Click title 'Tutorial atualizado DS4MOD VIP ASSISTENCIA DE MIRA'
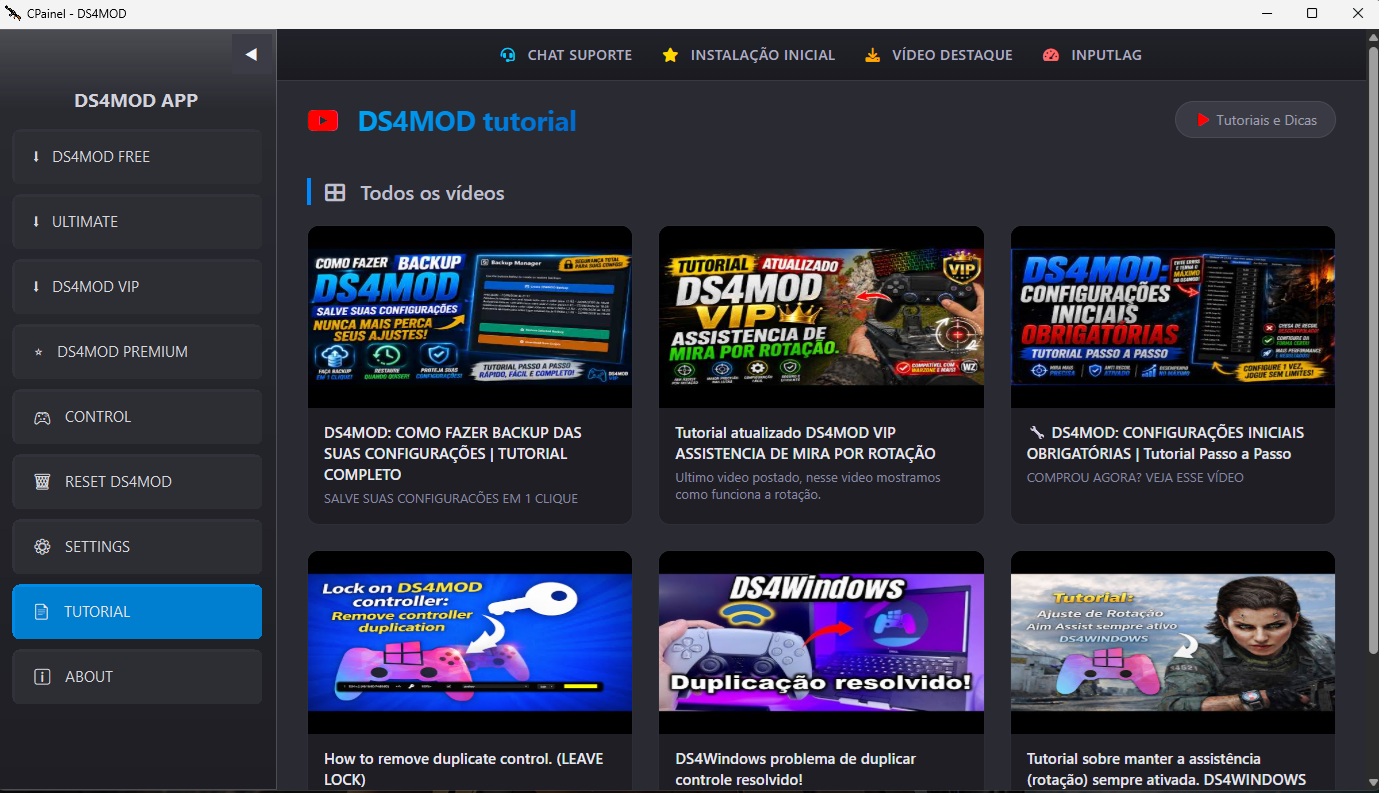The height and width of the screenshot is (793, 1400). [x=805, y=443]
